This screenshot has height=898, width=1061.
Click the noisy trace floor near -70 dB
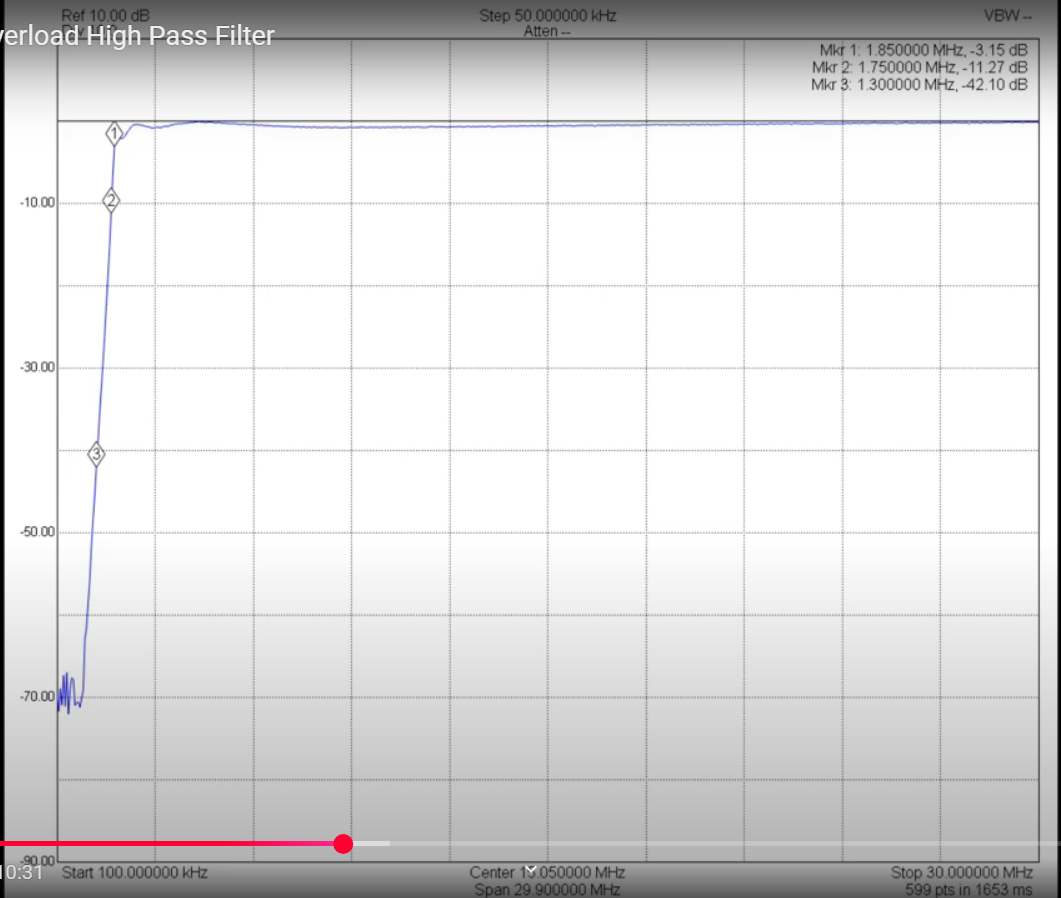pyautogui.click(x=70, y=690)
